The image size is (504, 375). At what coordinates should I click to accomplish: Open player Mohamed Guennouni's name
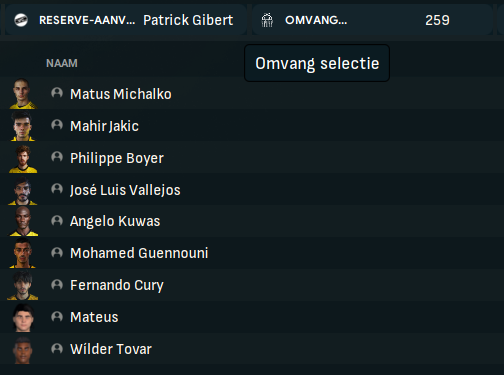coord(139,253)
